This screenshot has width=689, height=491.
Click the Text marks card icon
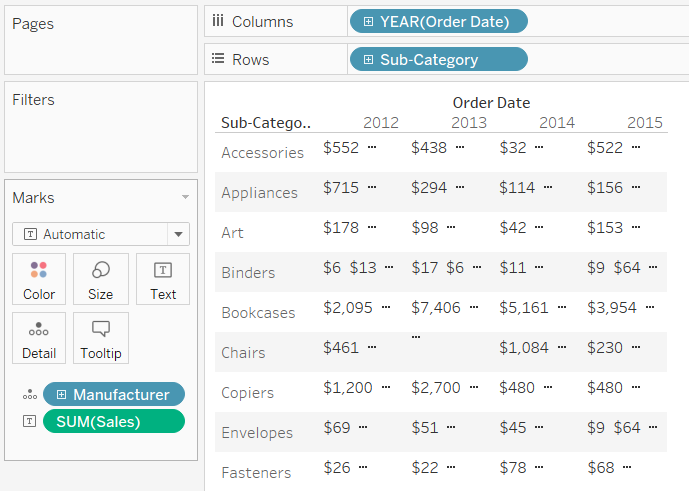tap(163, 278)
